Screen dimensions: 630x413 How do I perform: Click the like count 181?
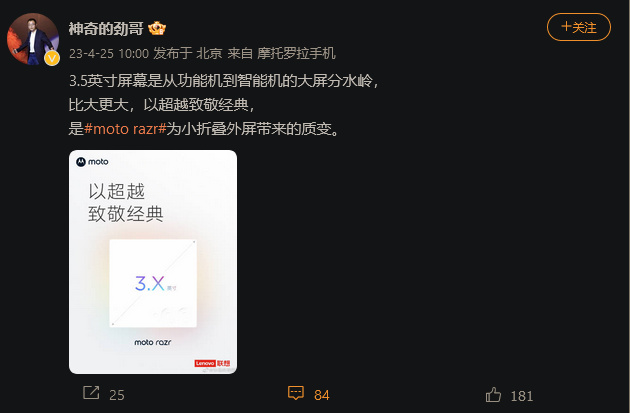click(522, 397)
